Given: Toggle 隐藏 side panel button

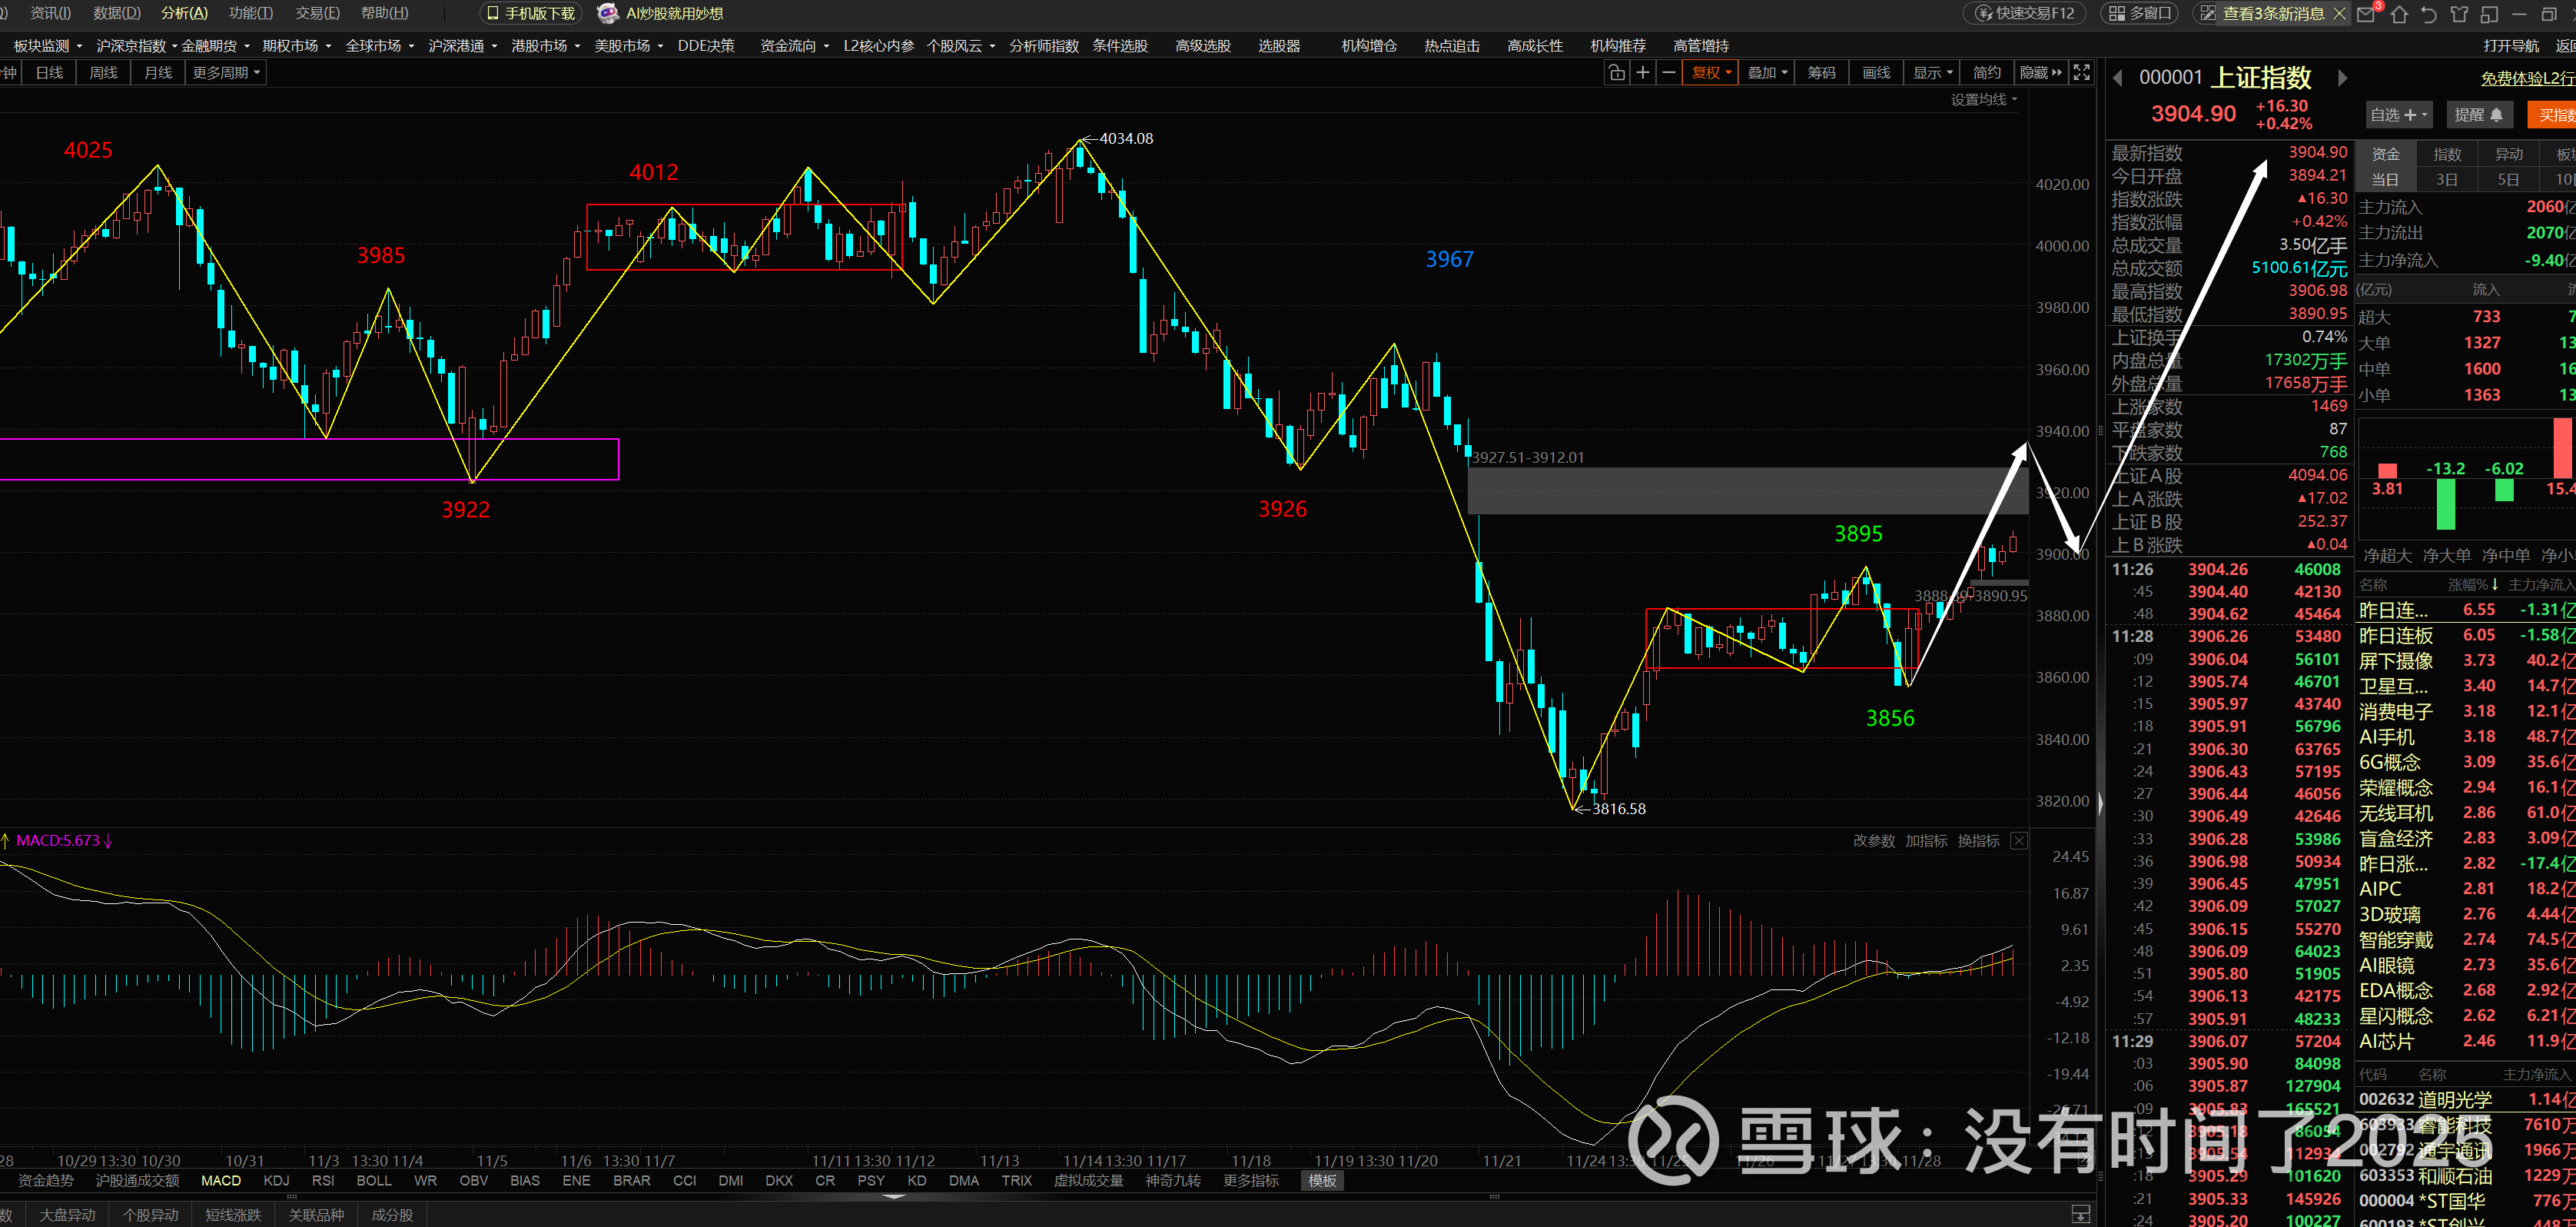Looking at the screenshot, I should point(2040,72).
